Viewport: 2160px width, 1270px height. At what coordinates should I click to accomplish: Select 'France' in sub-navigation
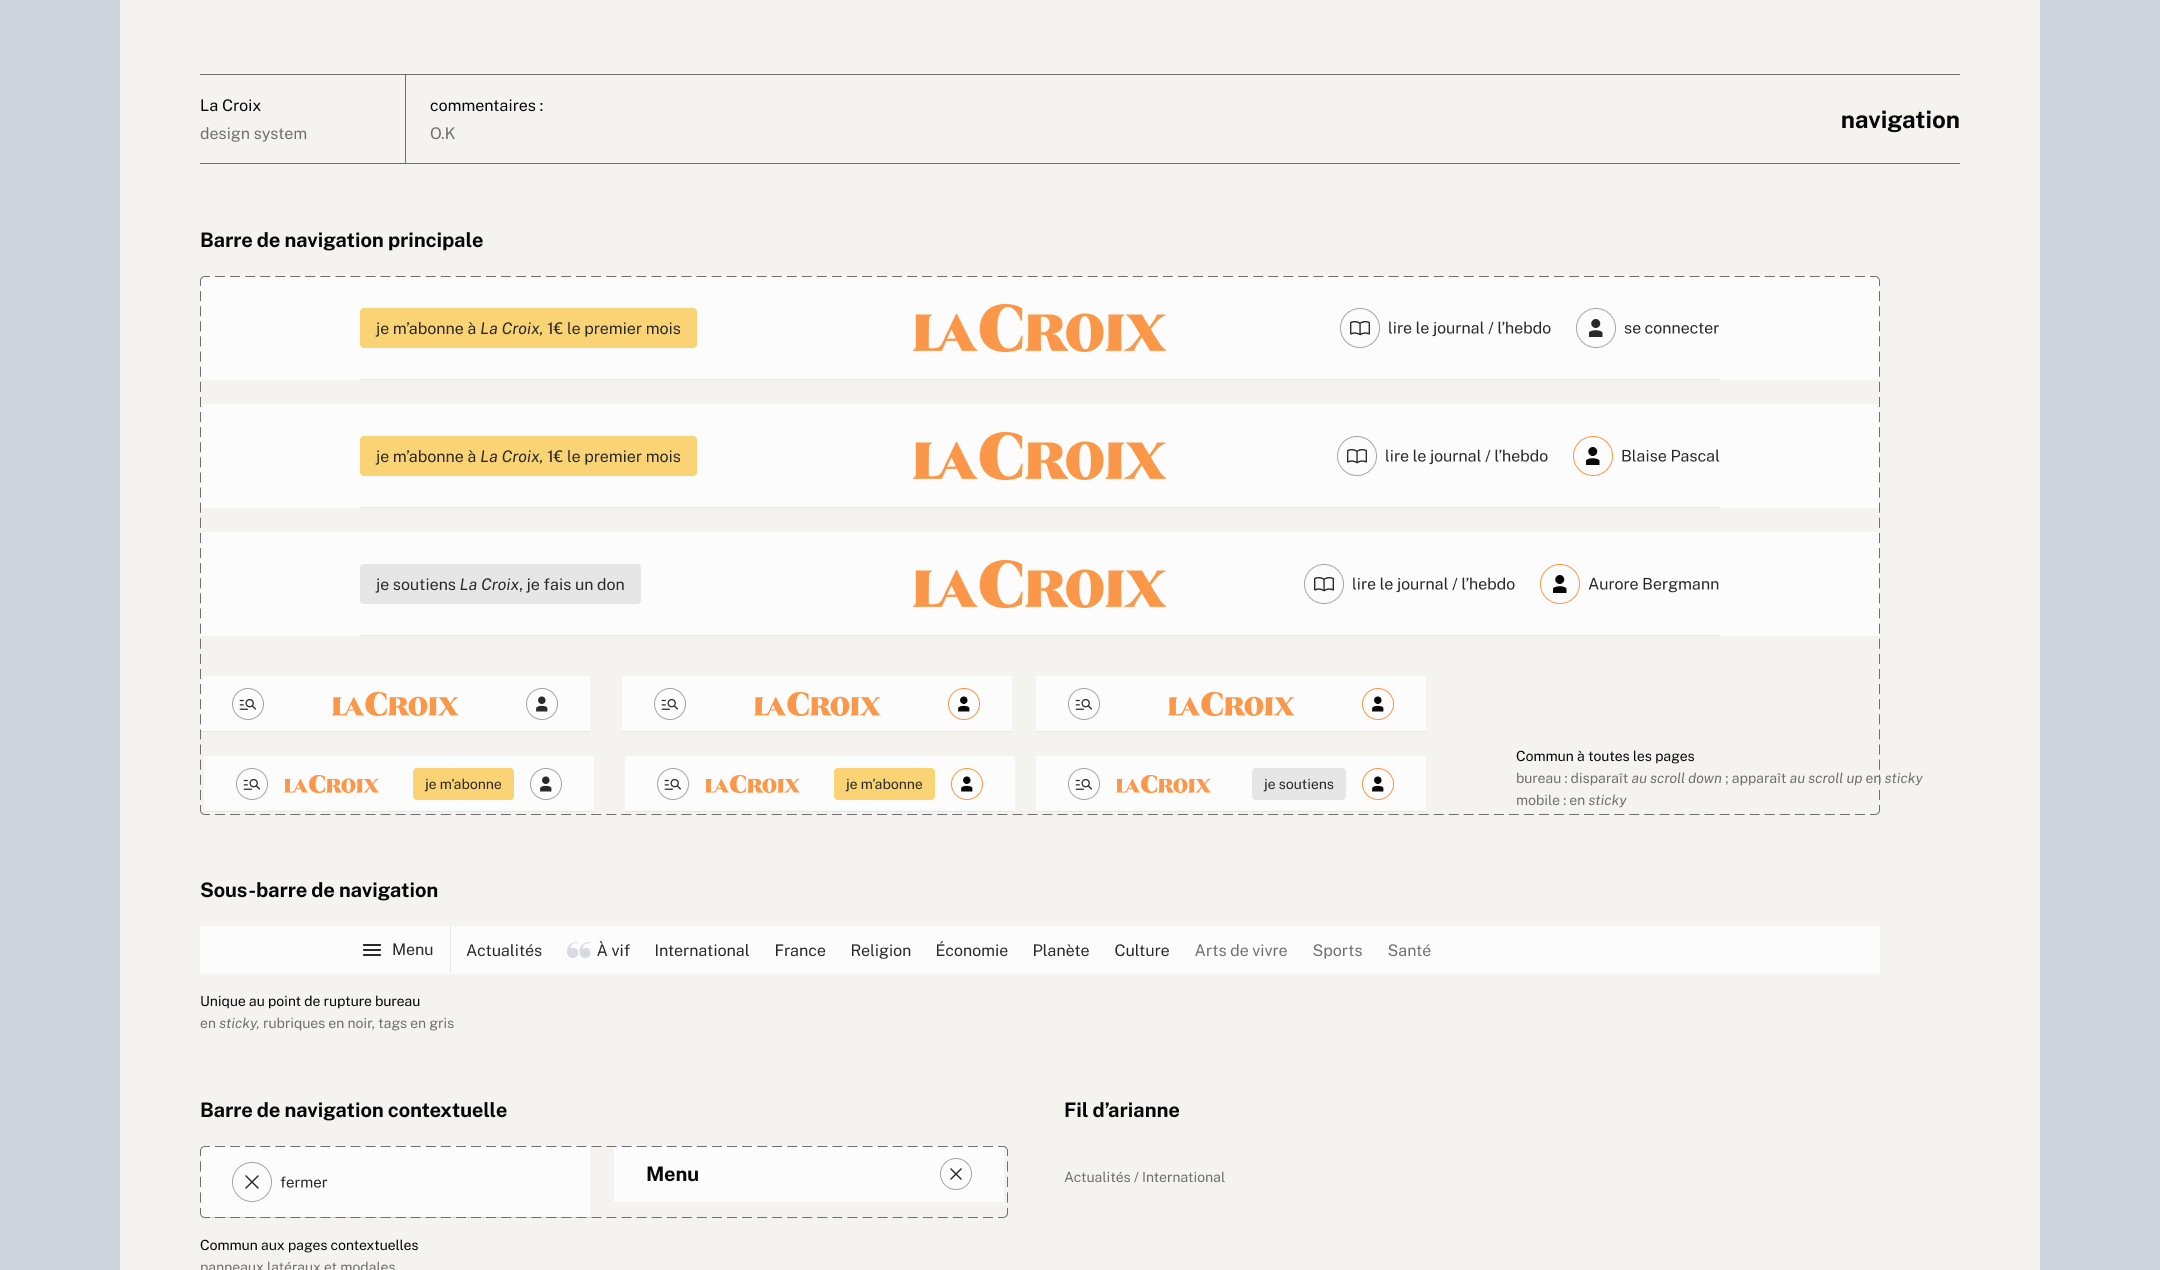click(800, 950)
